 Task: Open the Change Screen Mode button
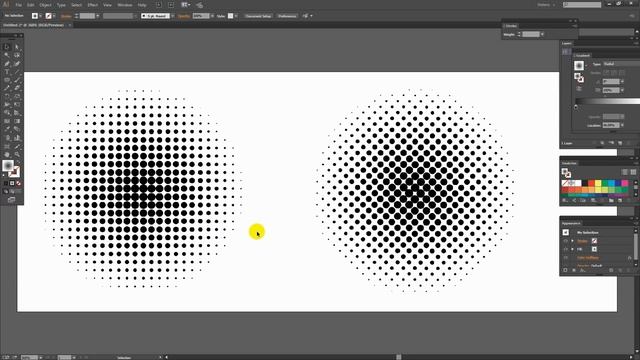11,200
